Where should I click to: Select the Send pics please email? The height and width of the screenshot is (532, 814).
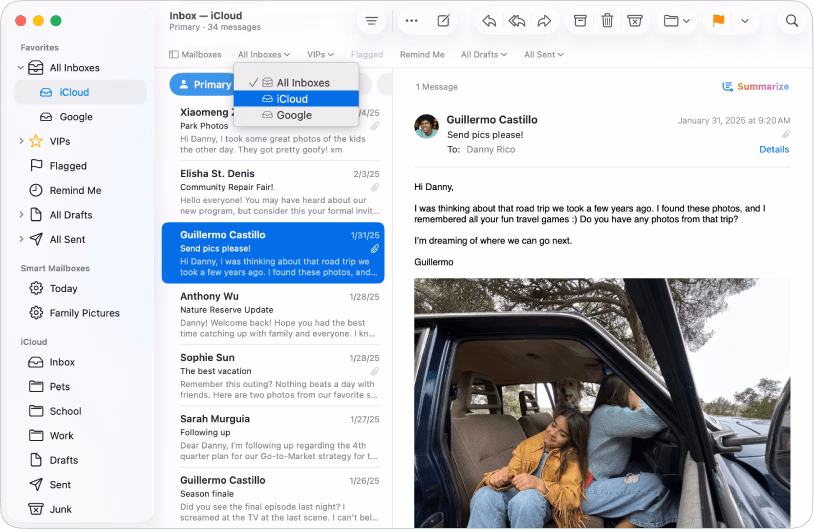coord(273,253)
